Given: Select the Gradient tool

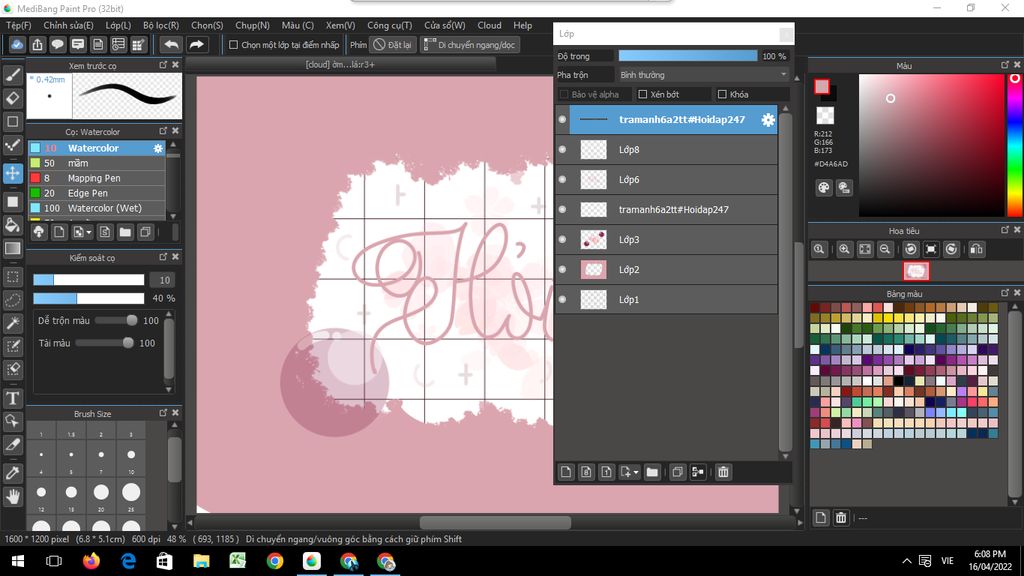Looking at the screenshot, I should (x=12, y=249).
